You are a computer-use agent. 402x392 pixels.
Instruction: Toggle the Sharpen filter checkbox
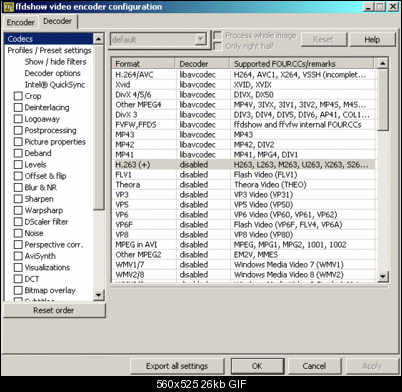point(18,199)
